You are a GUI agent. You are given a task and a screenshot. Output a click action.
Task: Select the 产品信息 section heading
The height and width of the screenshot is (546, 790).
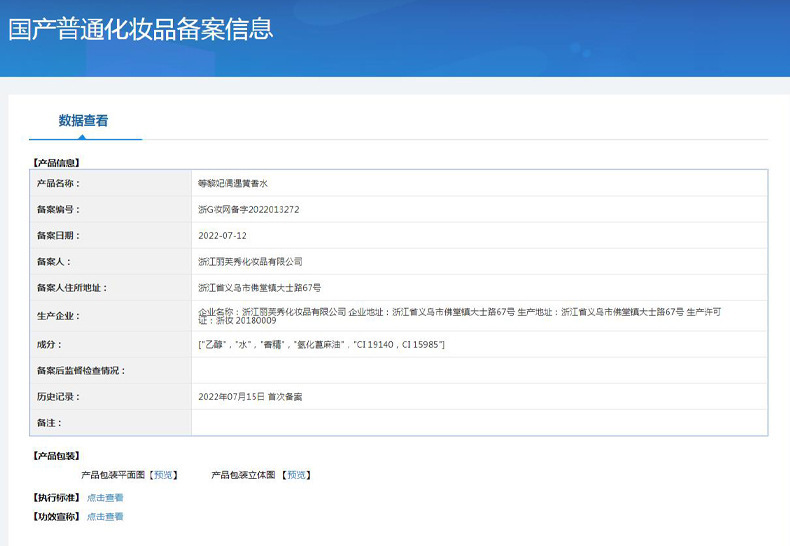click(x=56, y=163)
